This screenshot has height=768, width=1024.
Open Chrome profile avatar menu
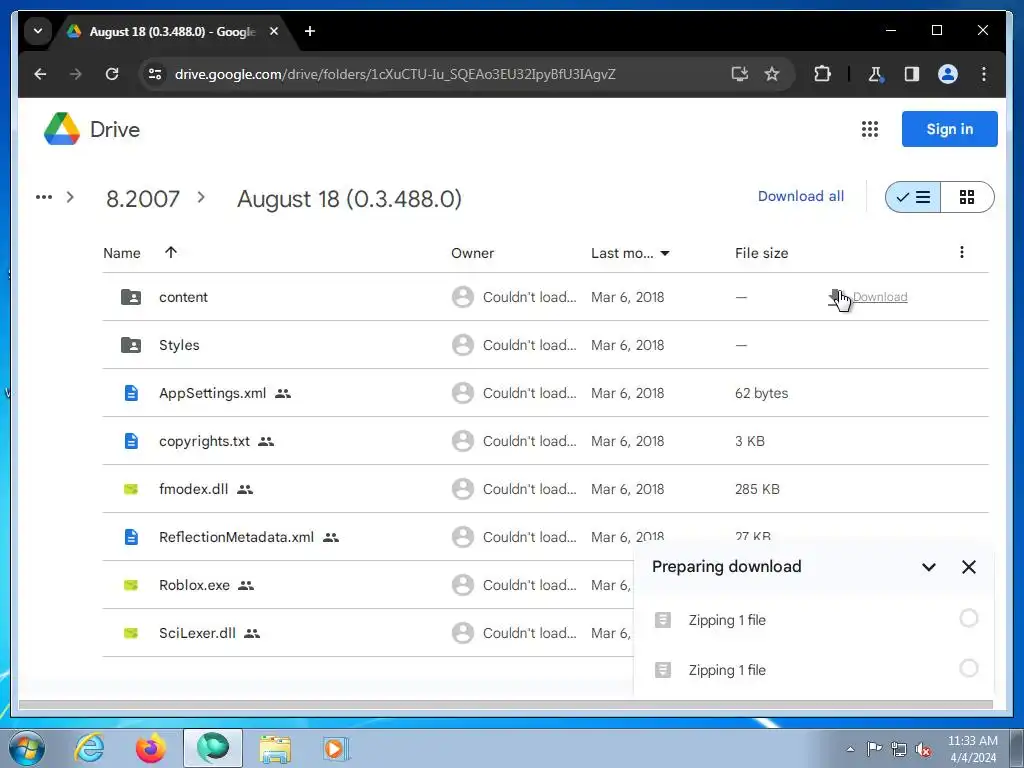coord(948,74)
